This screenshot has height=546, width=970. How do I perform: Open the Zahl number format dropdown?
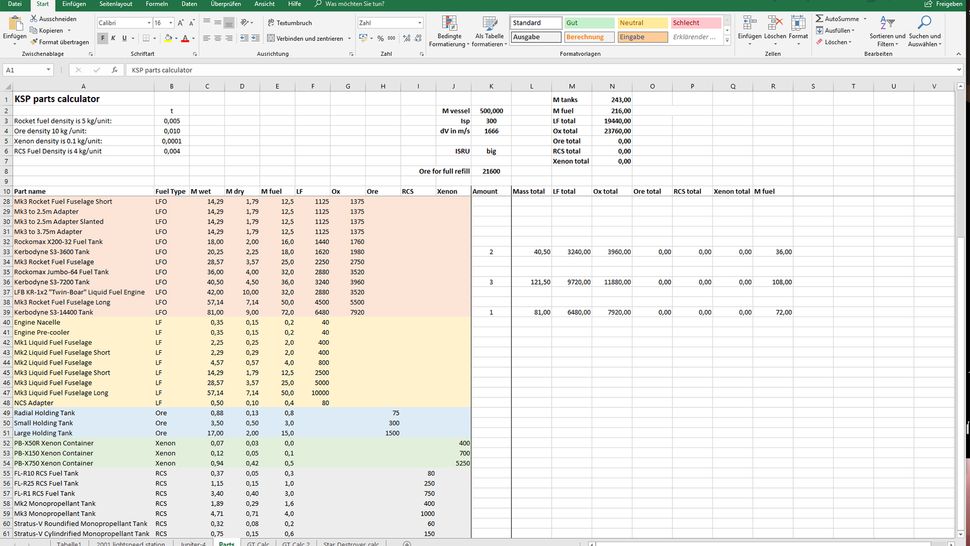419,23
